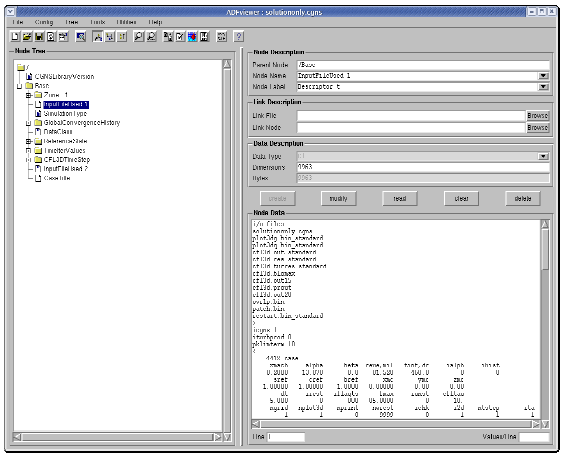Click Browse next to Link File

(x=538, y=116)
